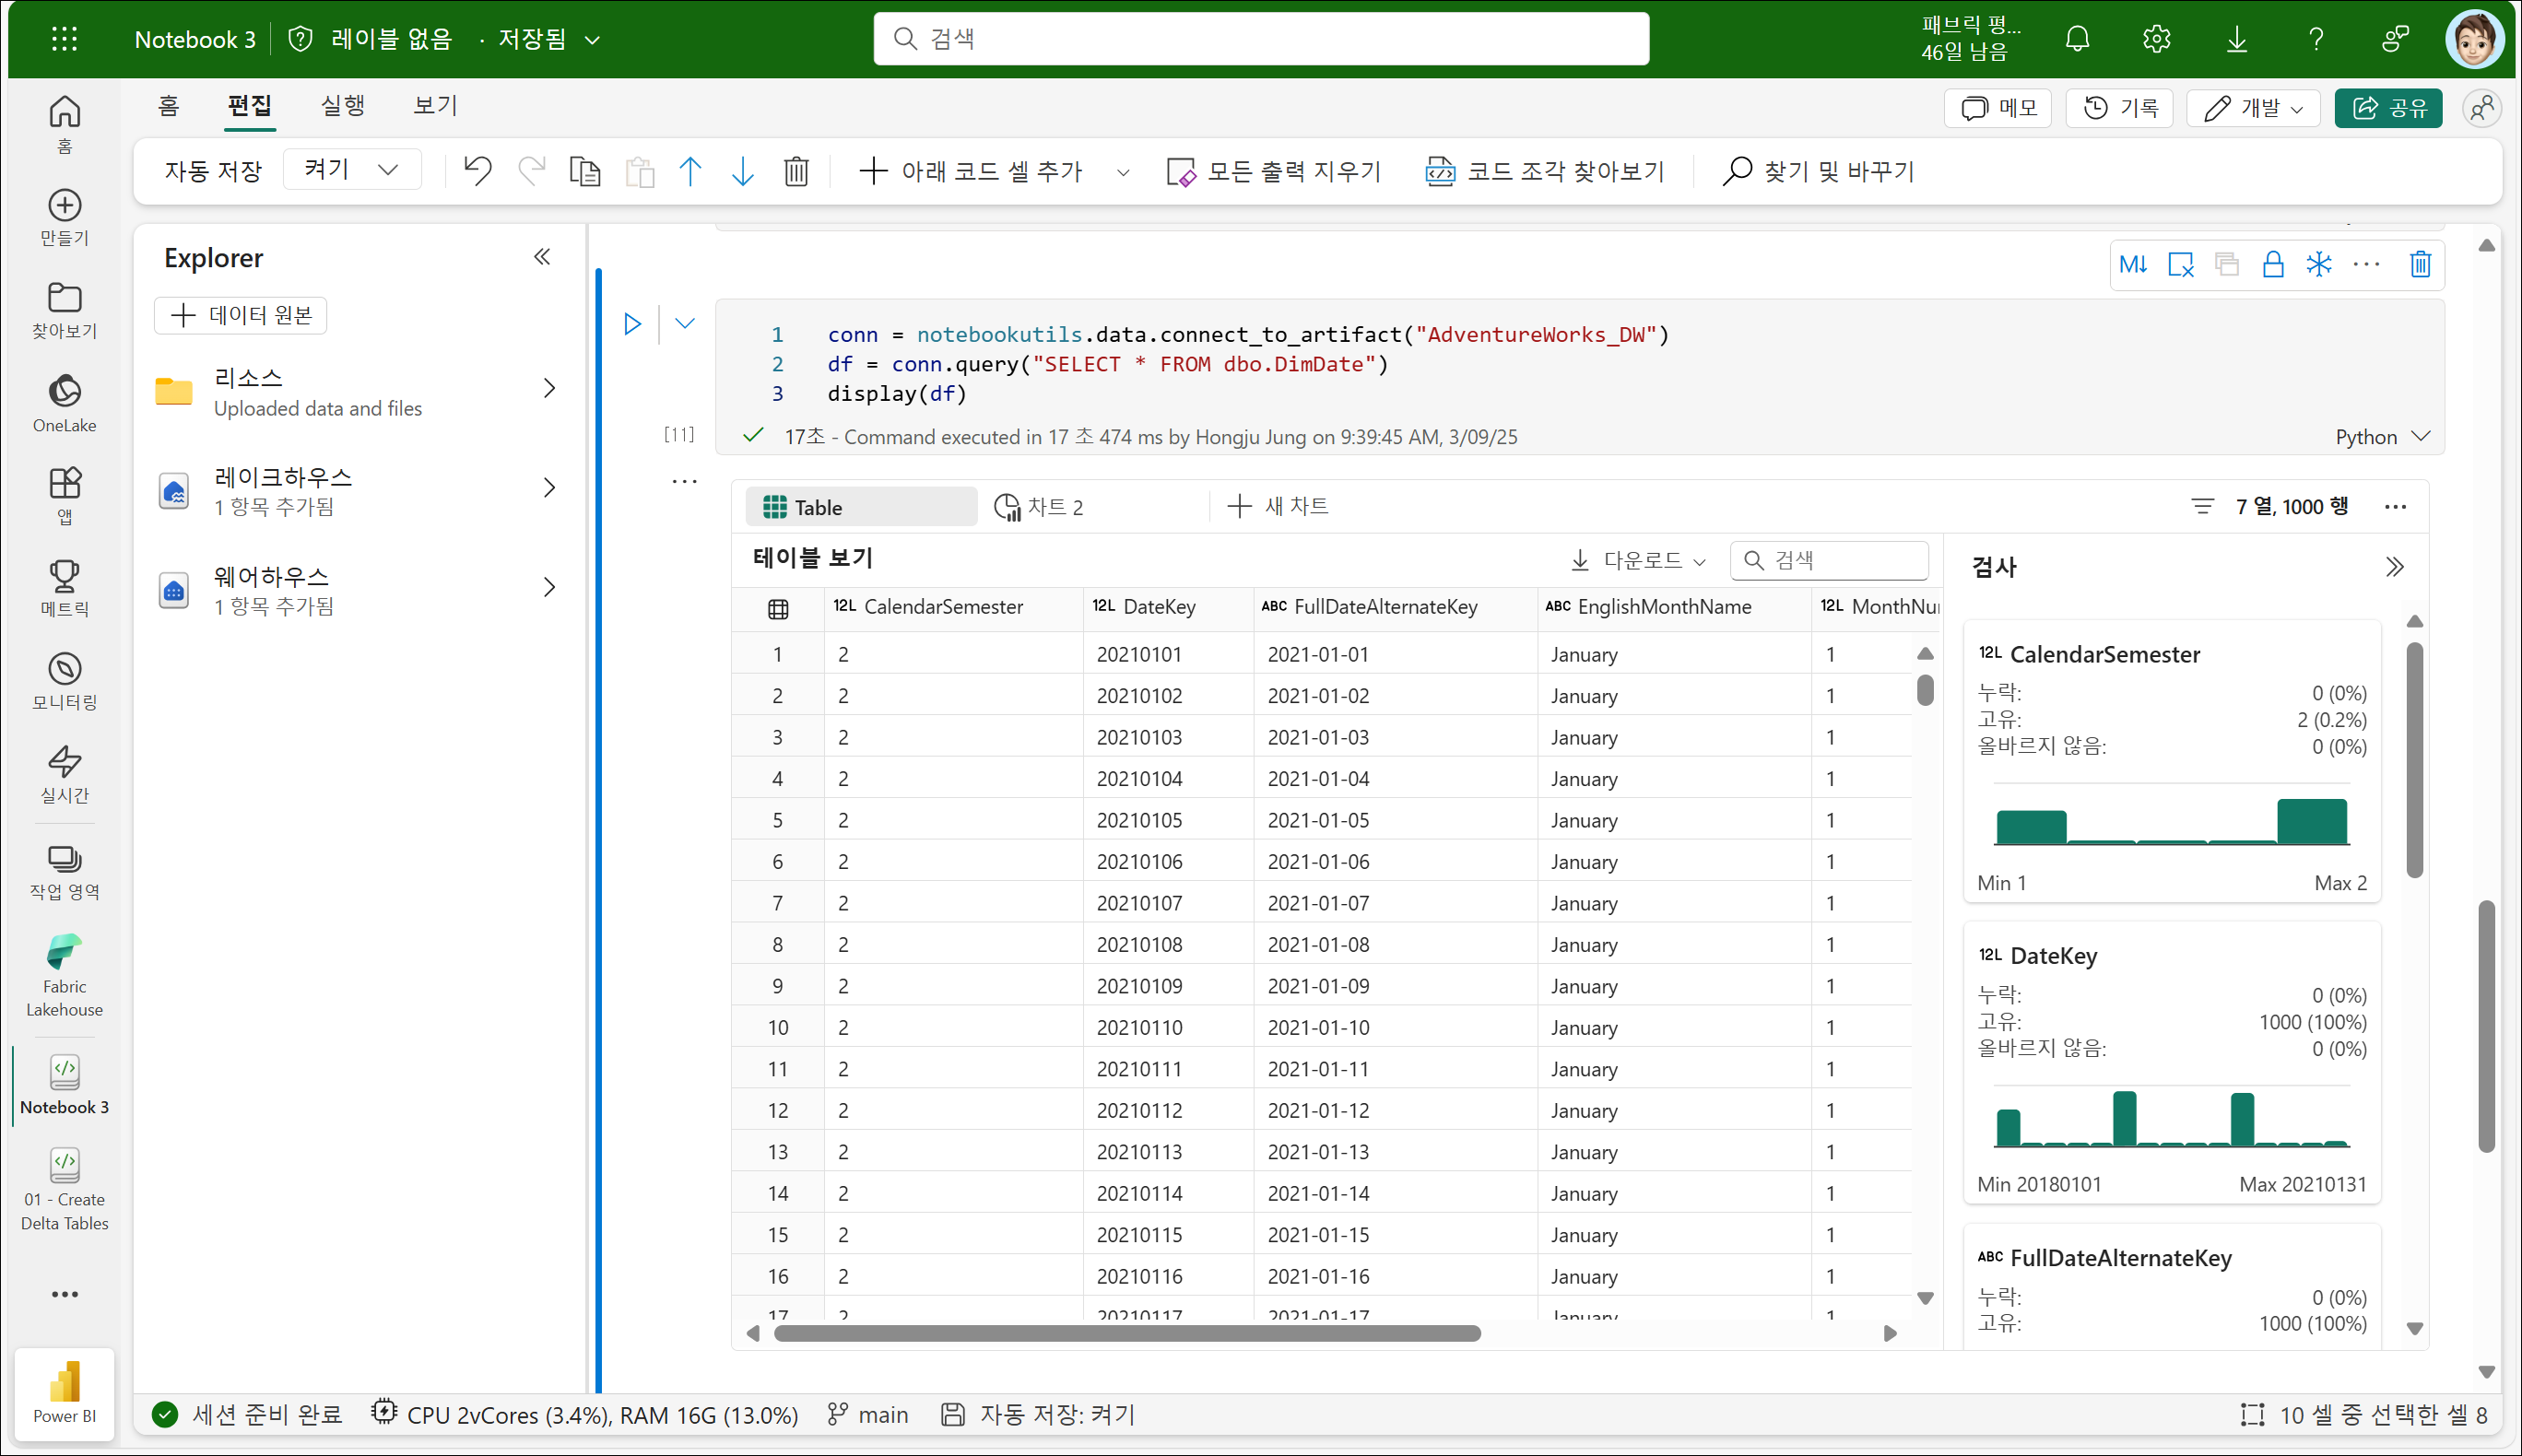Image resolution: width=2522 pixels, height=1456 pixels.
Task: Open OneLake from left sidebar
Action: point(64,402)
